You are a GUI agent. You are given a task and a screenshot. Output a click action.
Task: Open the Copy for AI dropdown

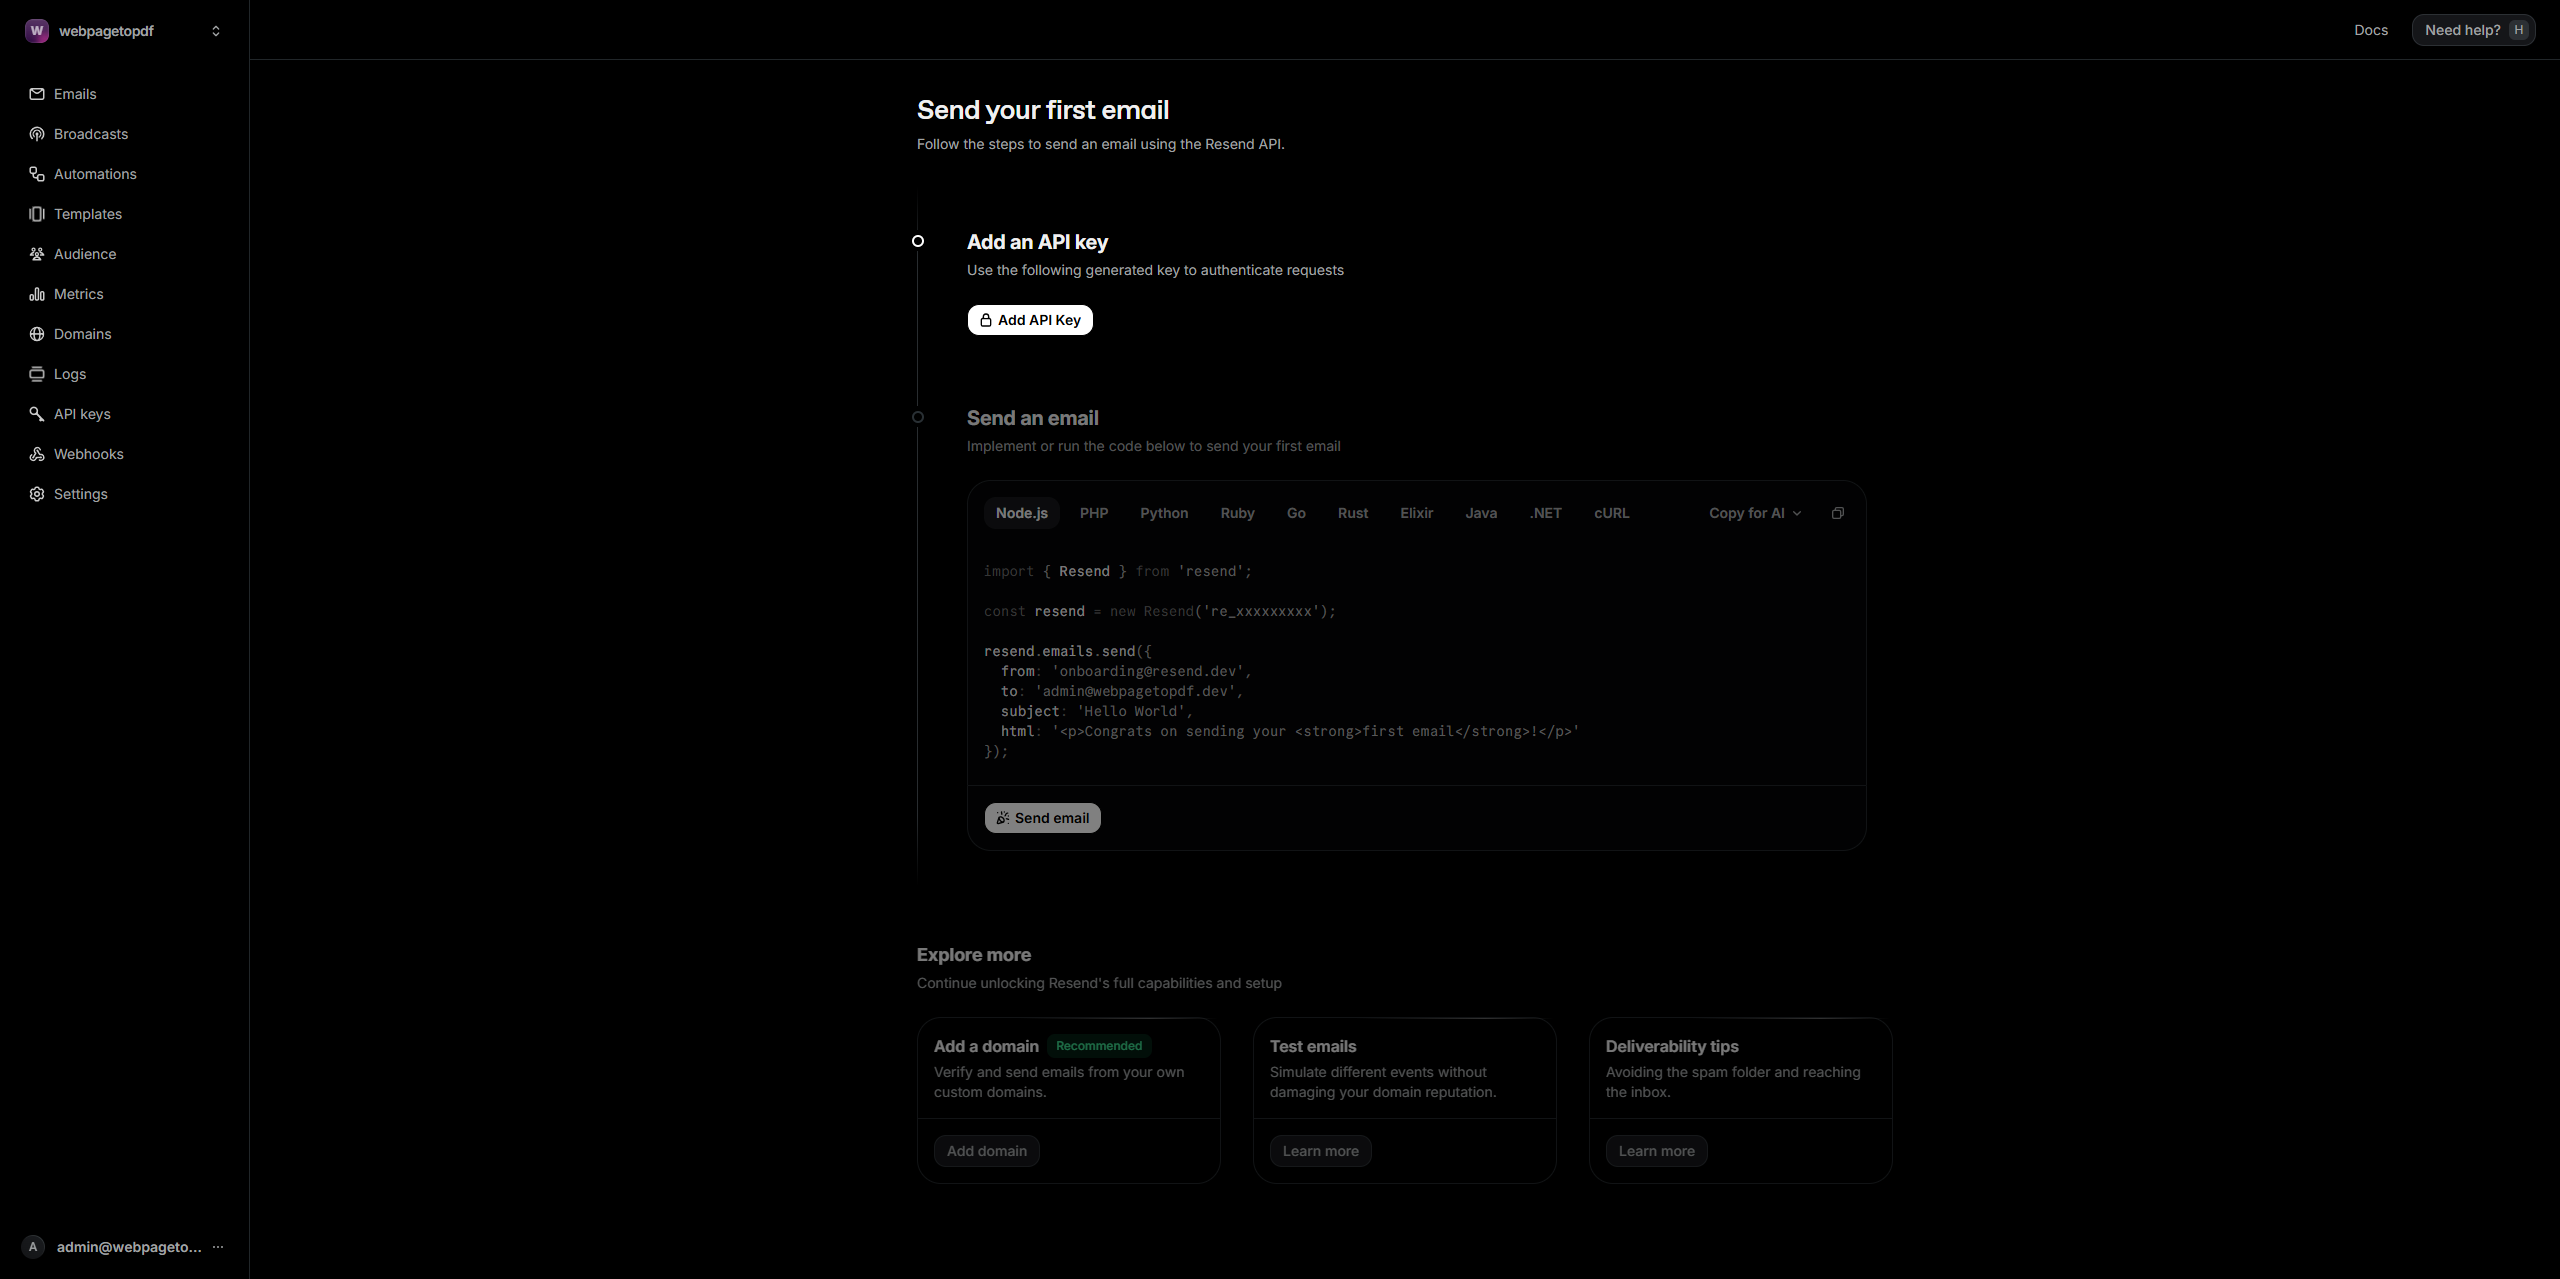pyautogui.click(x=1755, y=513)
